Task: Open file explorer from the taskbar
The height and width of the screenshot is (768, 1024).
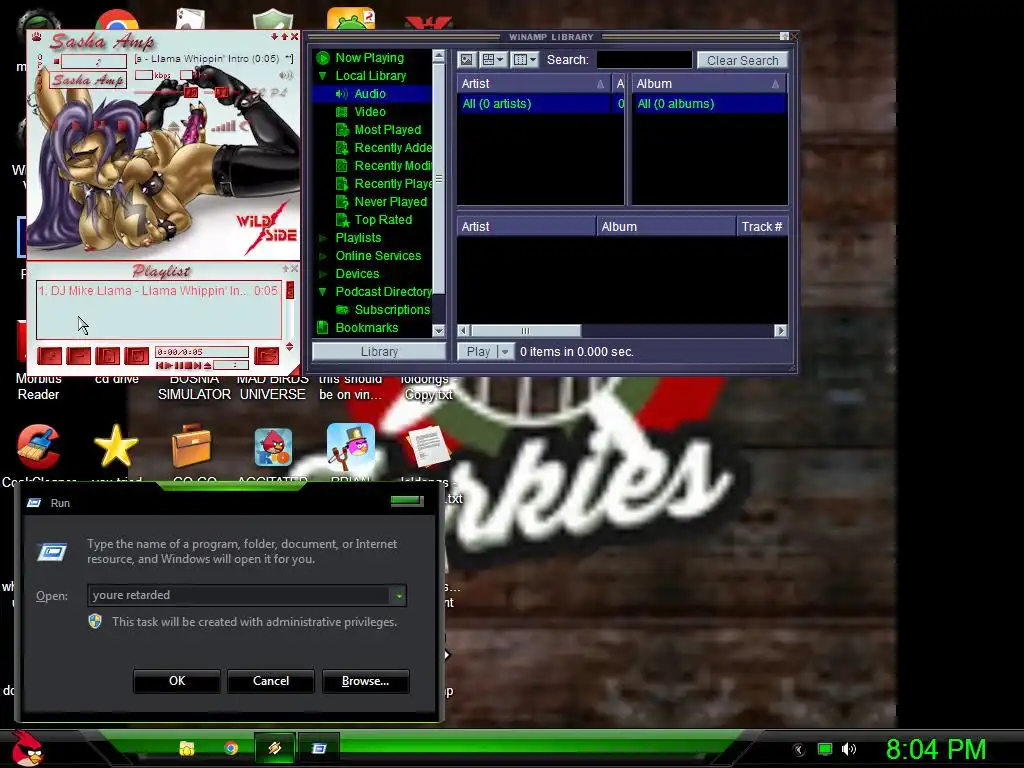Action: pos(187,748)
